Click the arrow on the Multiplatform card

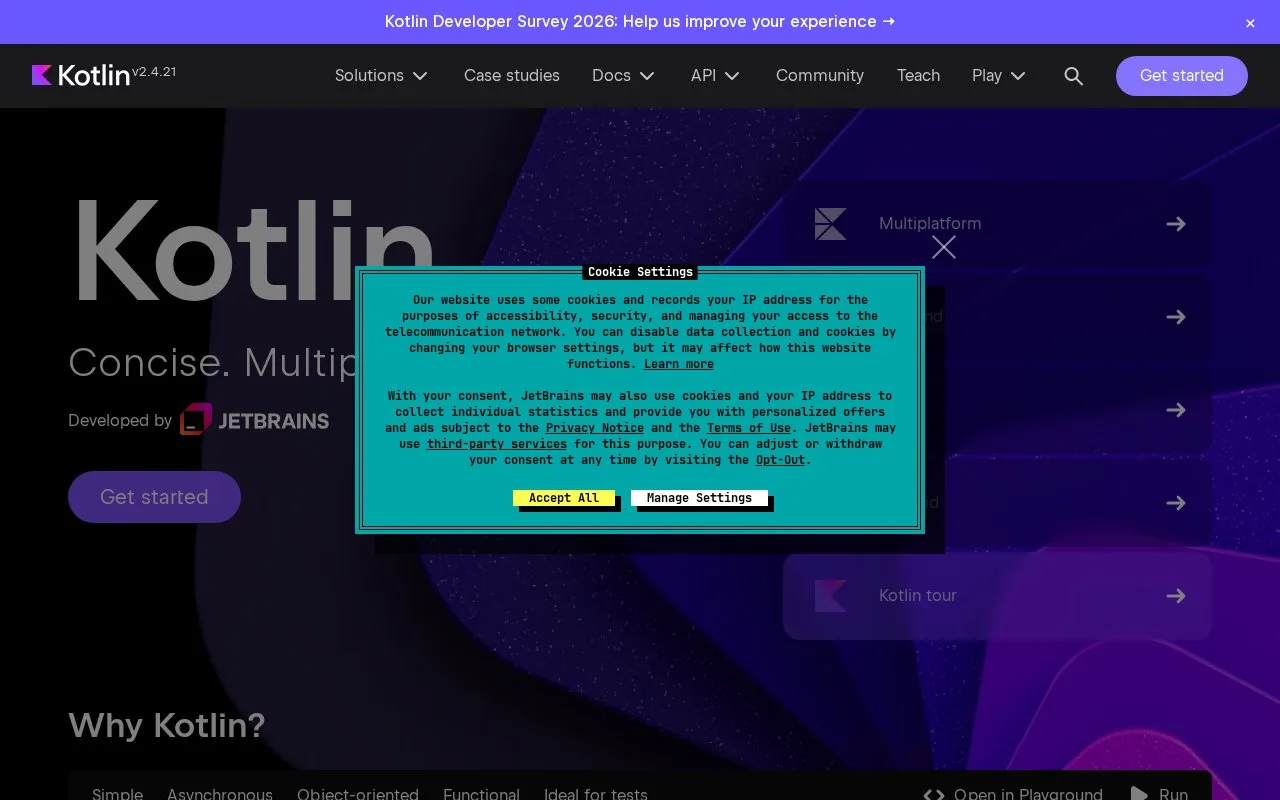[1176, 224]
